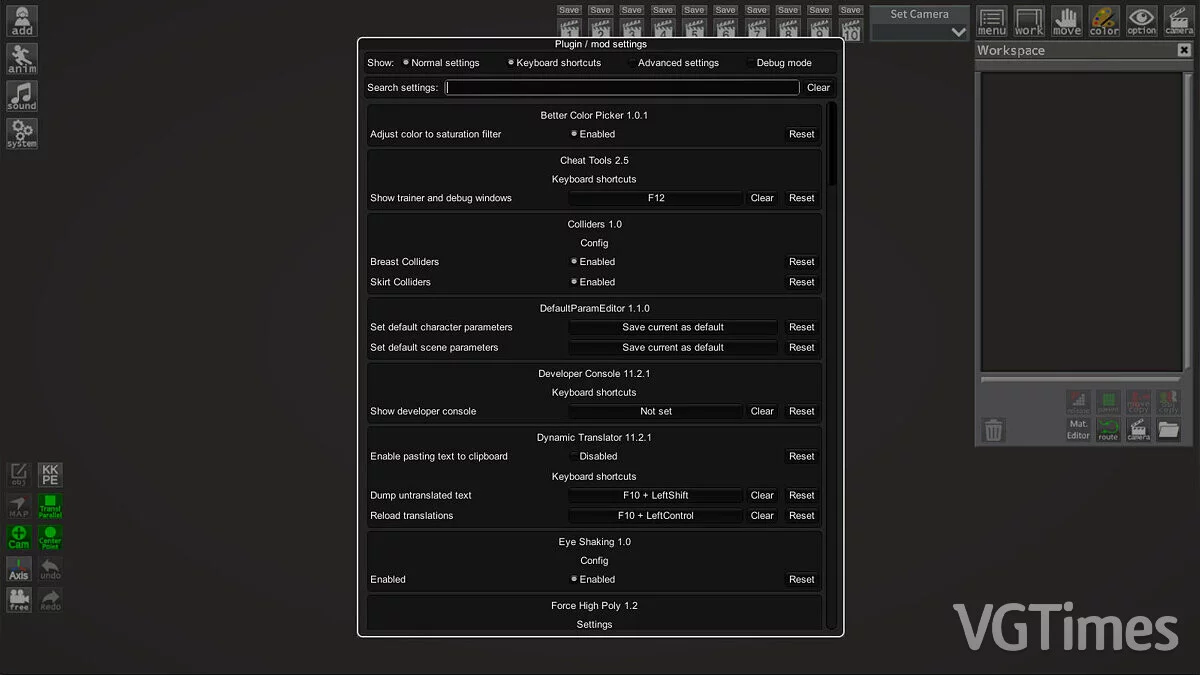Click the green route icon in workspace

click(1108, 430)
